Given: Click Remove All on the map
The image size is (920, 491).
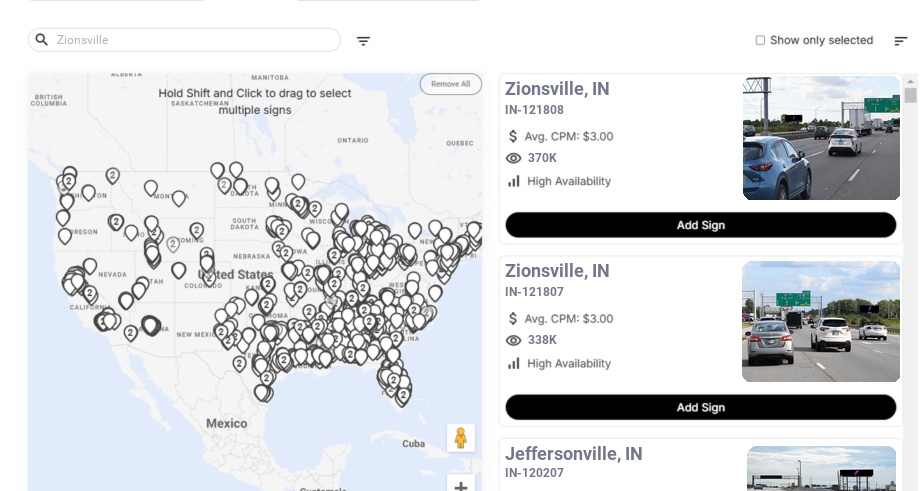Looking at the screenshot, I should (450, 84).
